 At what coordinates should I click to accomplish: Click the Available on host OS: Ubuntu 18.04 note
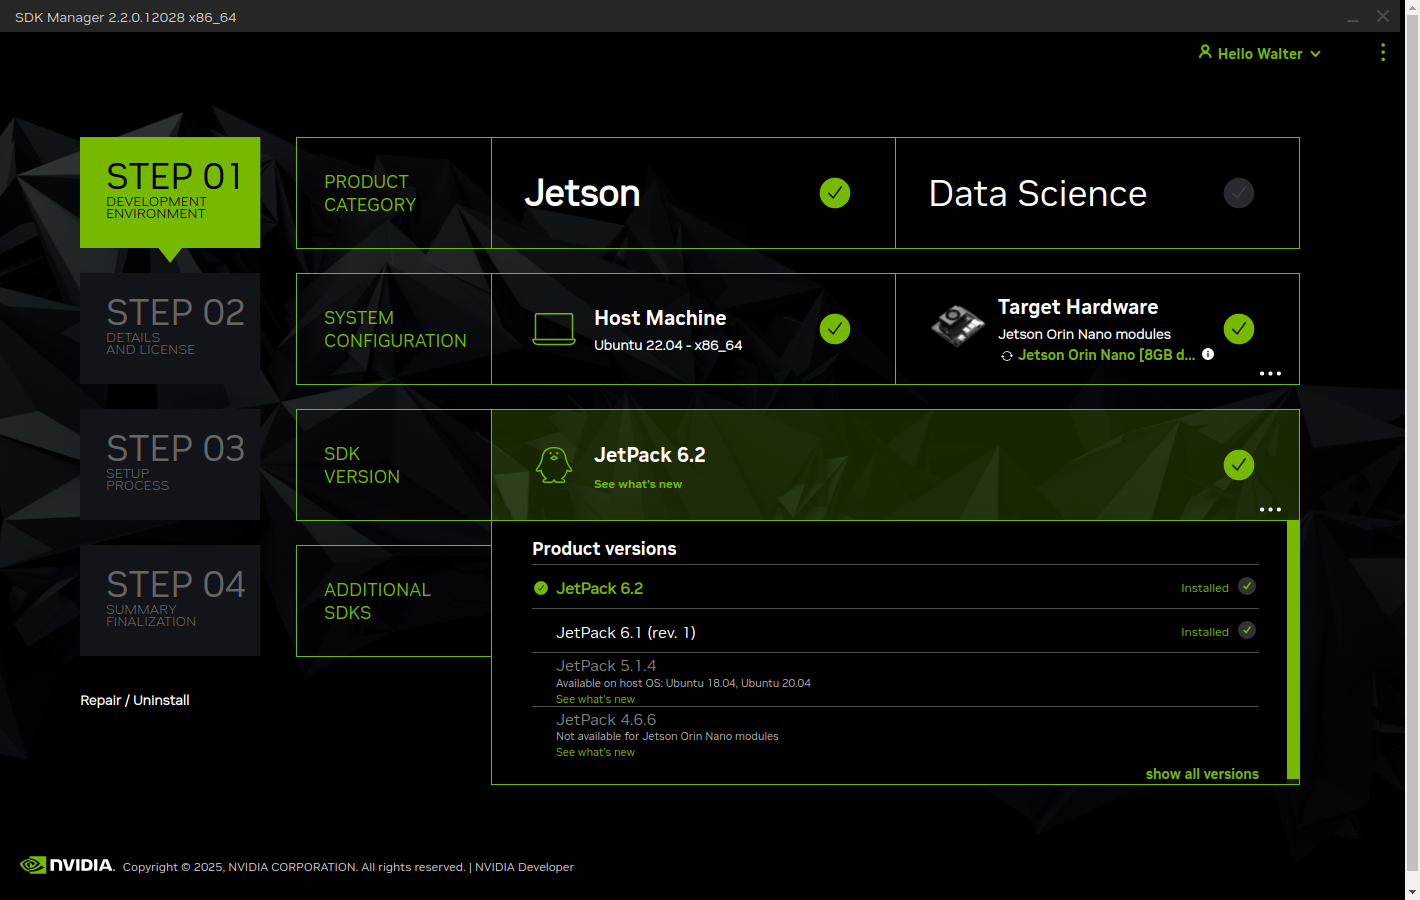(x=683, y=683)
